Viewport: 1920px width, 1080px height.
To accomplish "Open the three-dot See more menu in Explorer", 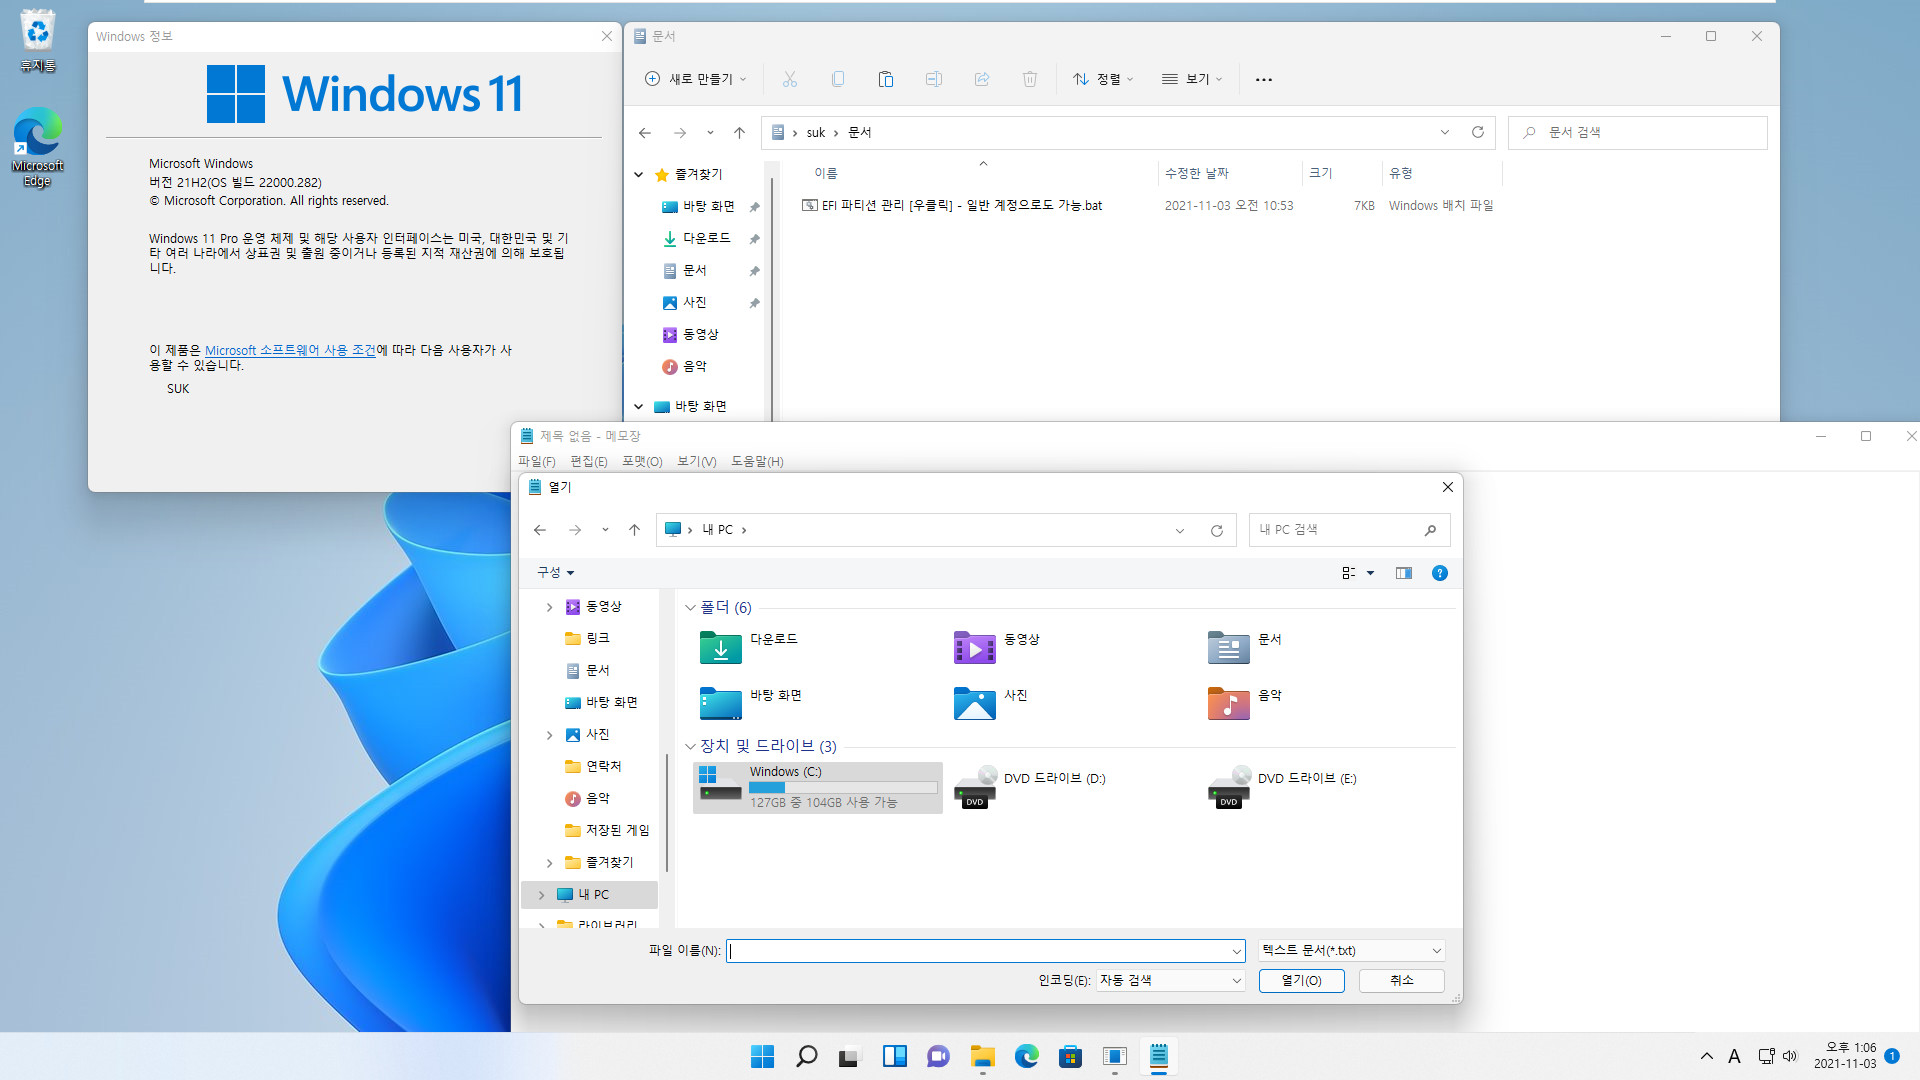I will coord(1264,79).
